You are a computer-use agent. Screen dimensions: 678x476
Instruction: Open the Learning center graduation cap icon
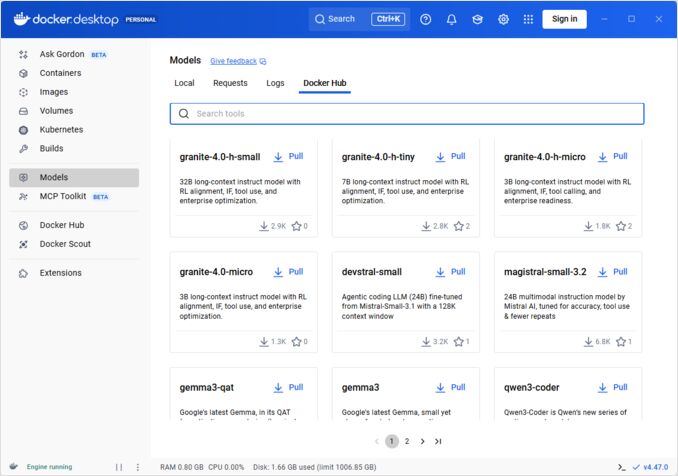[478, 19]
